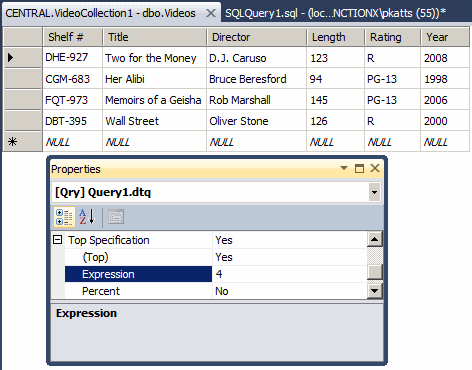Select the Expression property row
472x370 pixels.
tap(138, 274)
